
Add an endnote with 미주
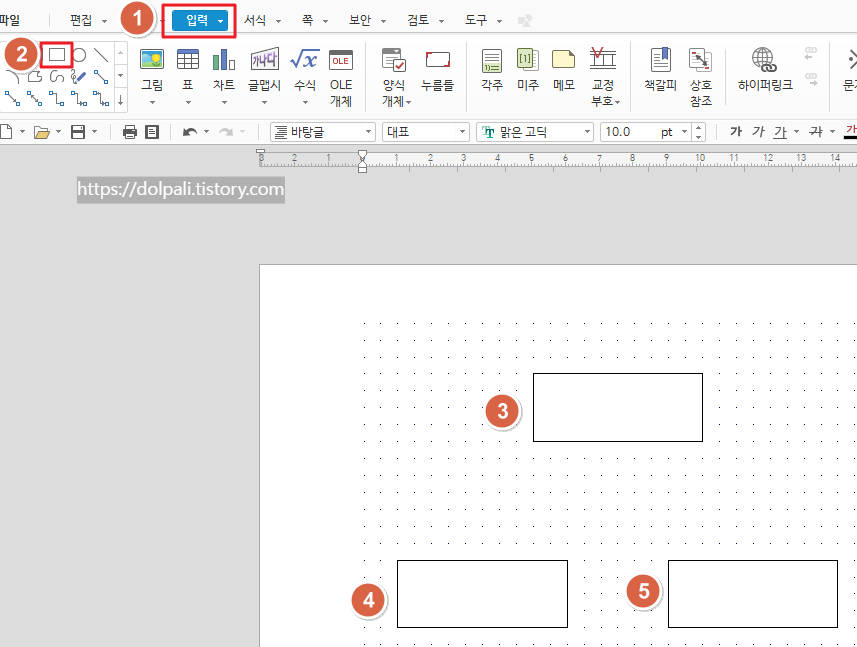coord(528,70)
